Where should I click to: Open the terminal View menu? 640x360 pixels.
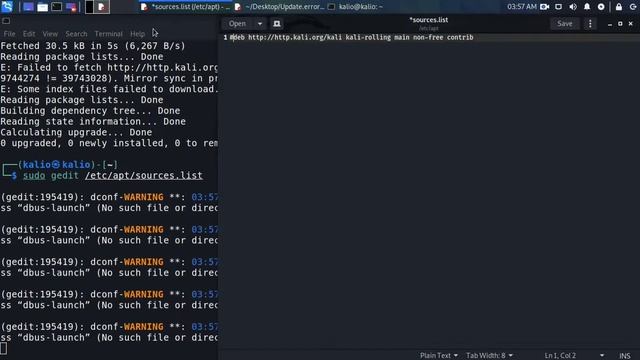pos(50,34)
